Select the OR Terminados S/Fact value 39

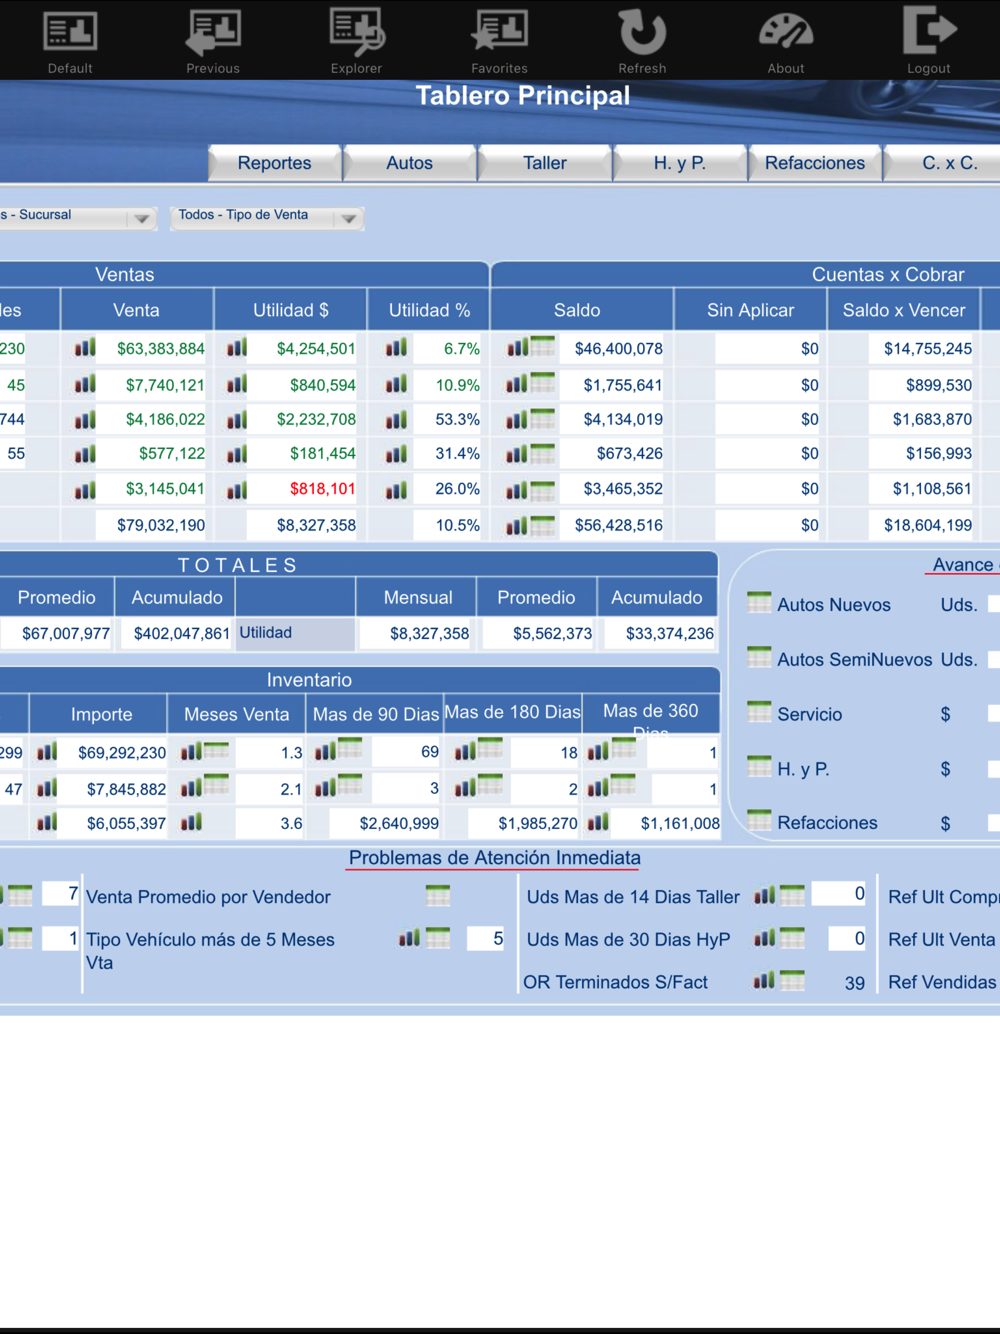click(855, 983)
